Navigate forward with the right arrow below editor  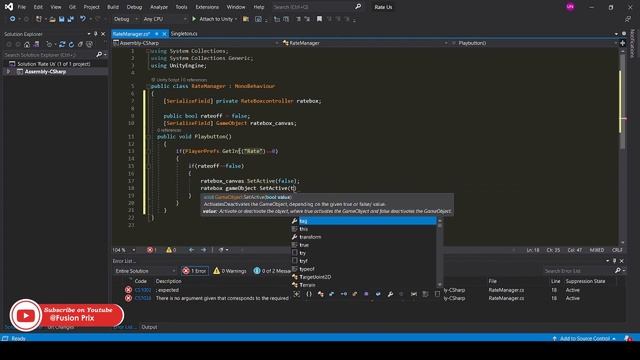(204, 250)
